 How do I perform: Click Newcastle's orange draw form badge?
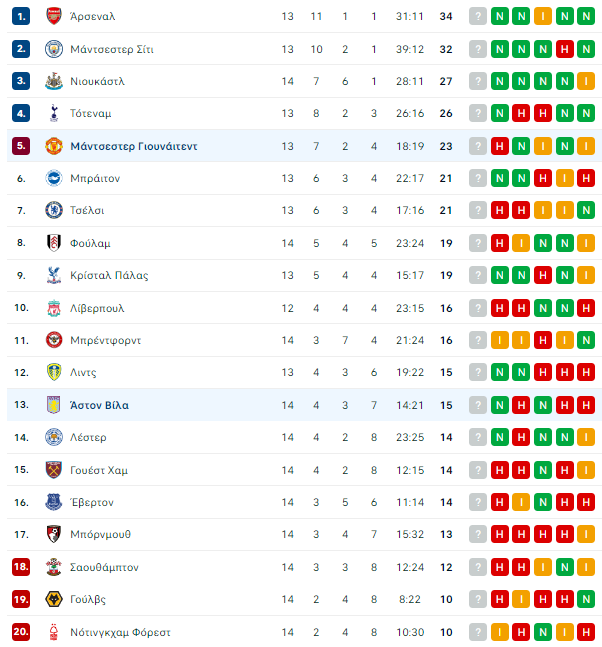point(586,81)
